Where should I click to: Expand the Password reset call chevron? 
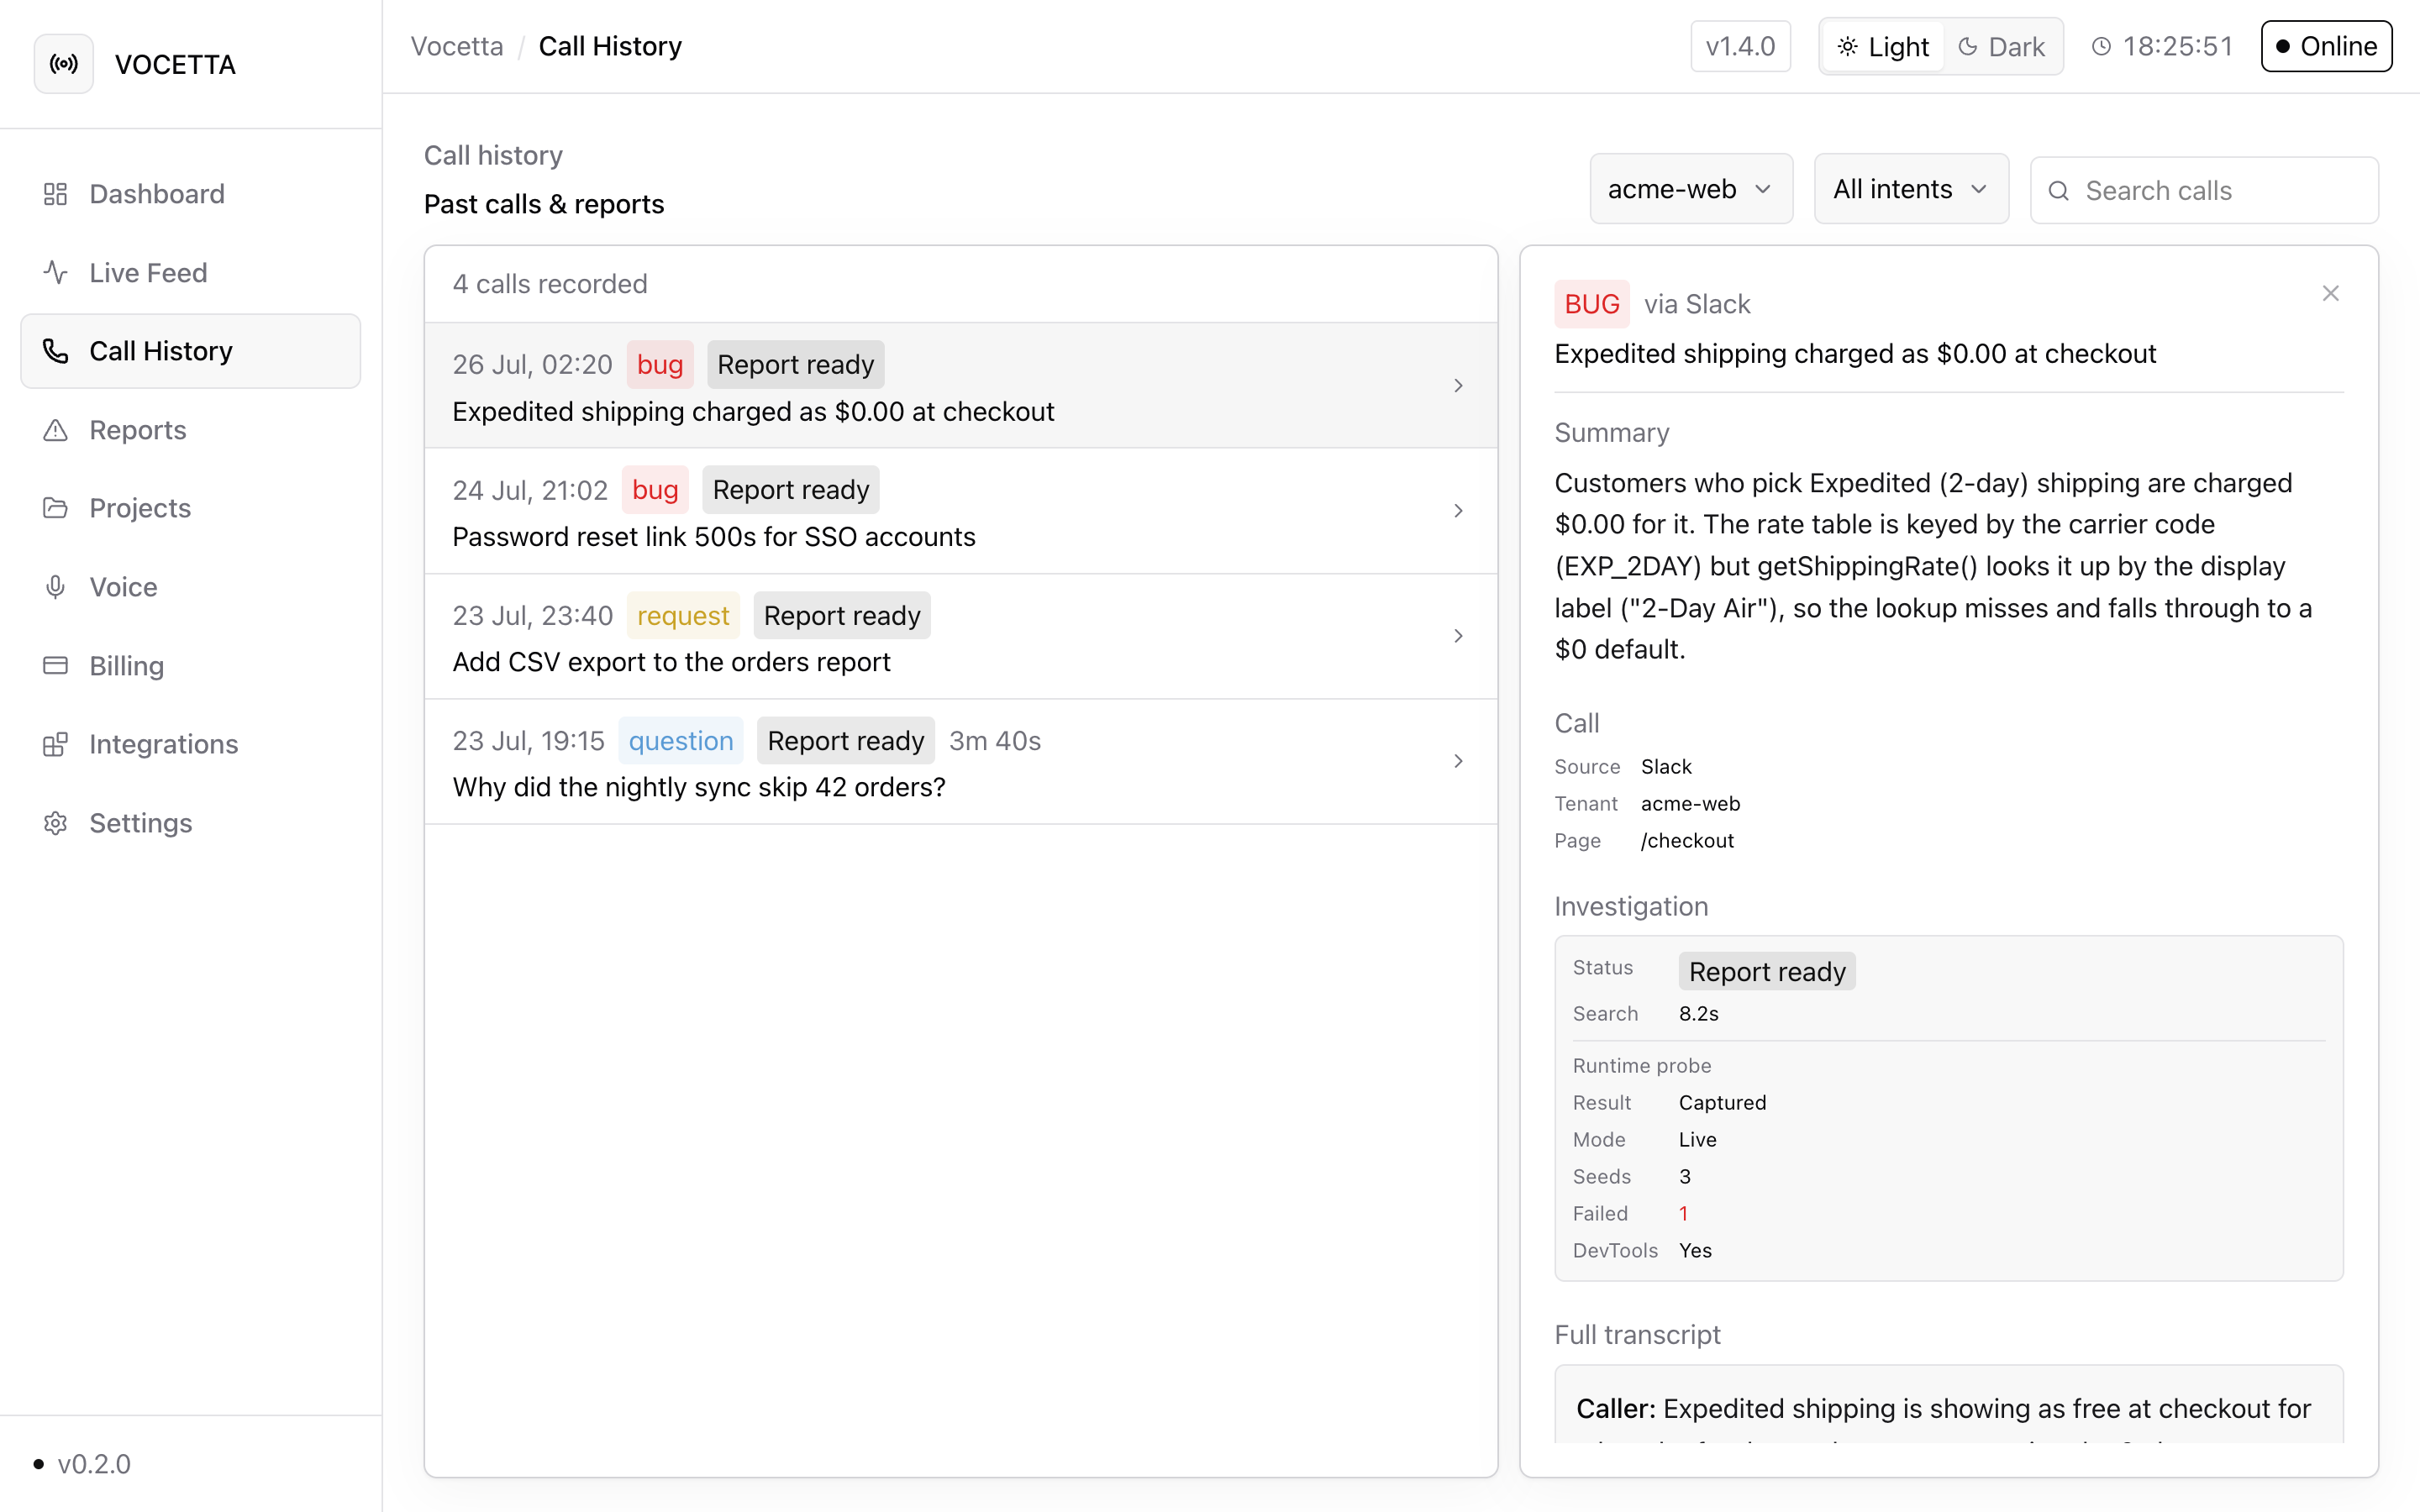tap(1458, 511)
